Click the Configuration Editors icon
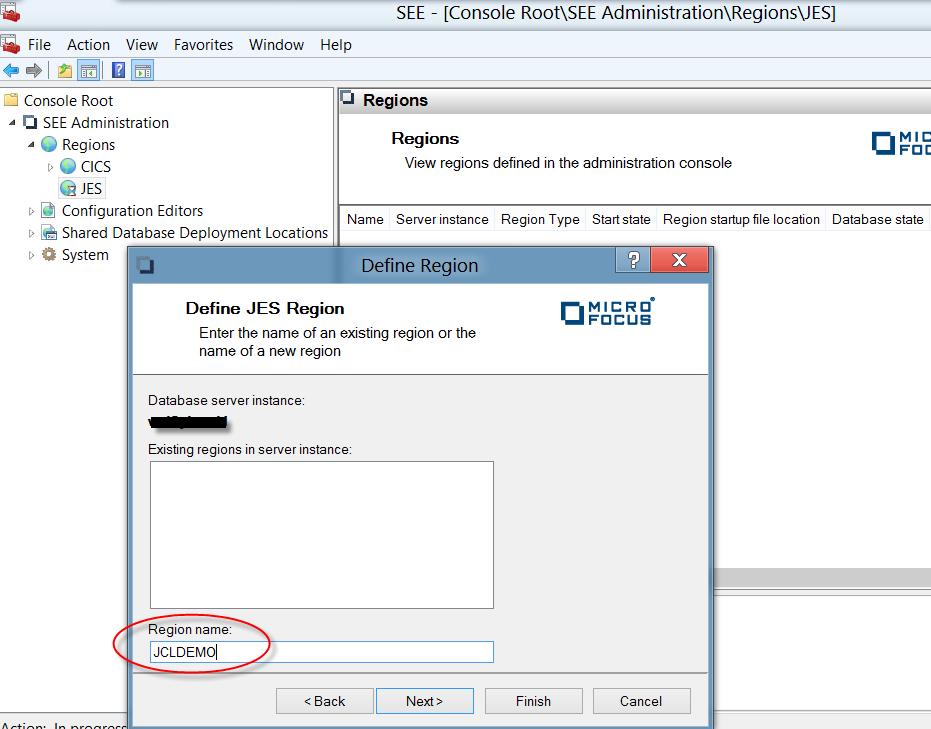931x729 pixels. [49, 211]
